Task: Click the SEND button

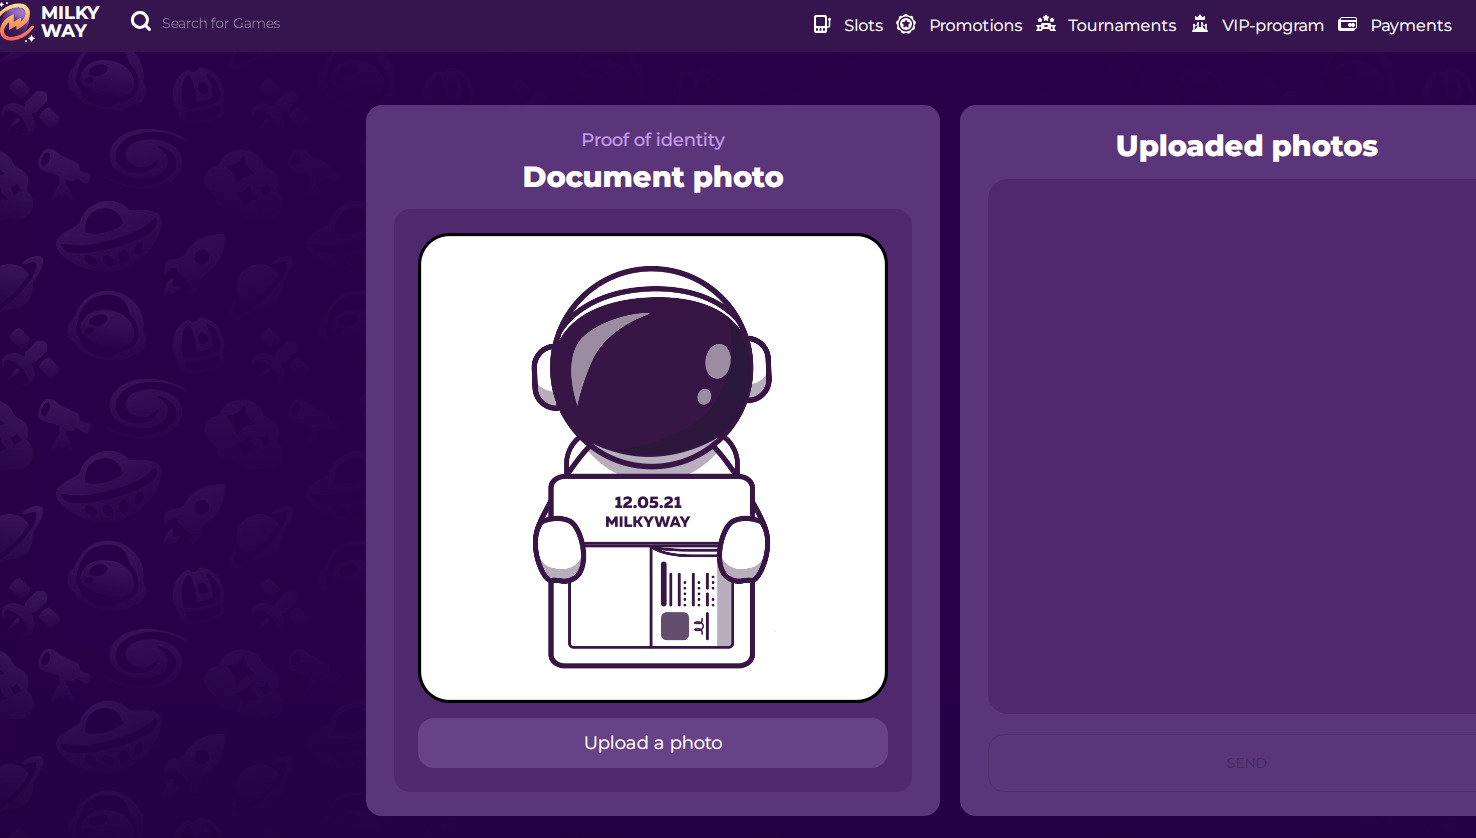Action: (x=1246, y=763)
